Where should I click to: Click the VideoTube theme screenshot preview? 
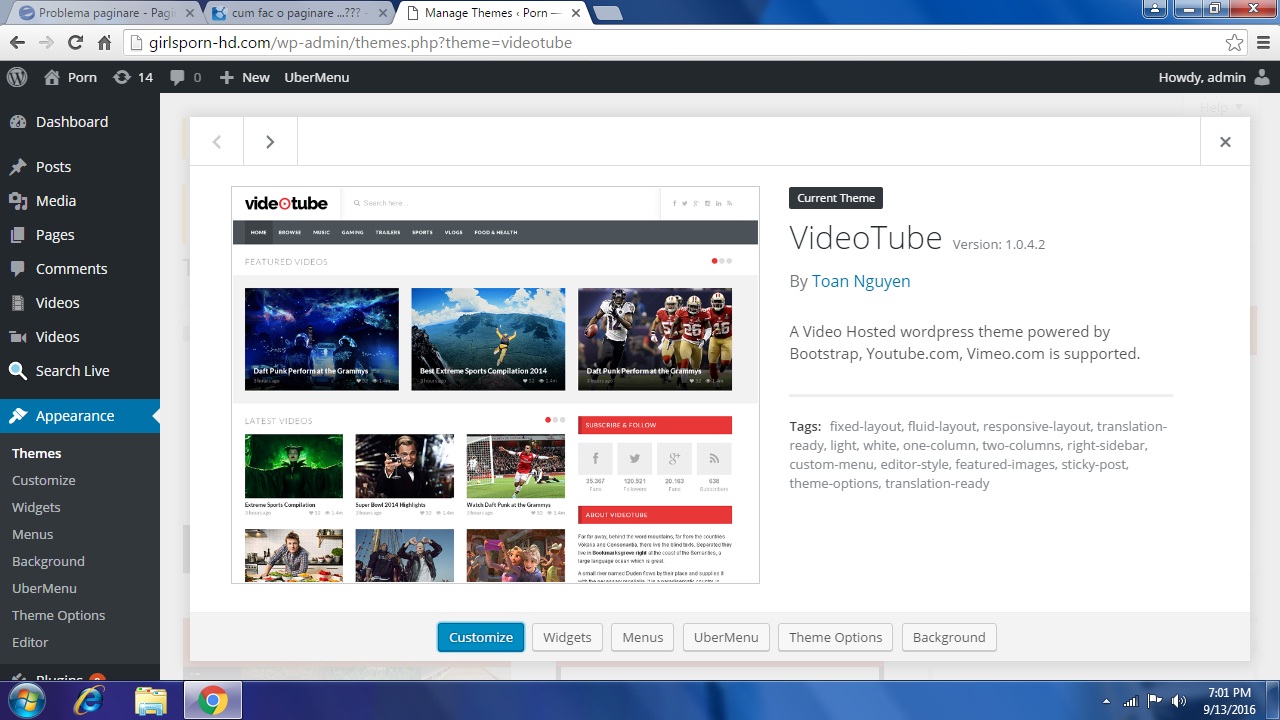(495, 385)
